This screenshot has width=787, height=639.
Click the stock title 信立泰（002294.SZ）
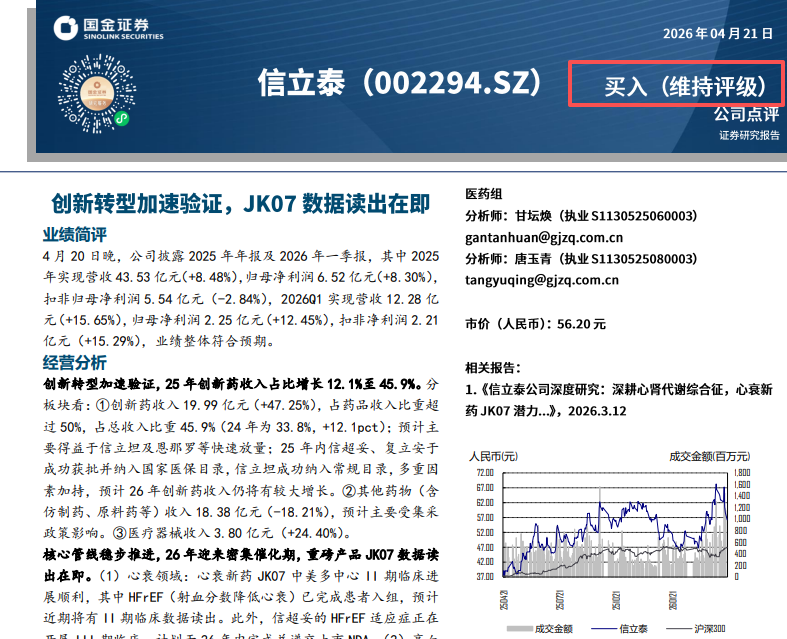(400, 82)
